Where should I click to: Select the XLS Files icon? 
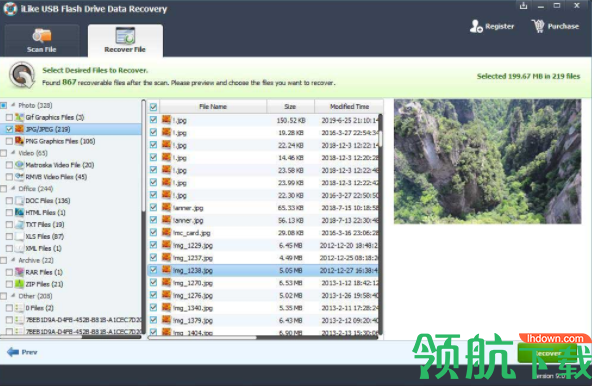tap(19, 236)
